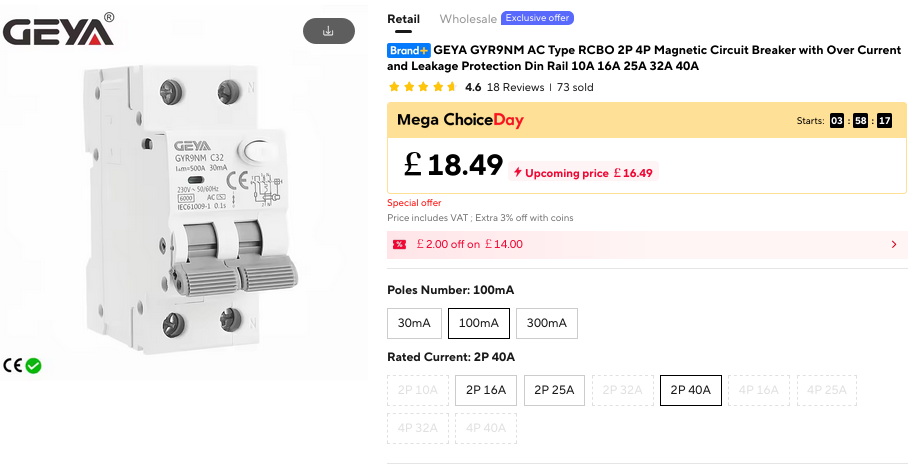Switch to the Retail tab
921x470 pixels.
click(x=403, y=19)
